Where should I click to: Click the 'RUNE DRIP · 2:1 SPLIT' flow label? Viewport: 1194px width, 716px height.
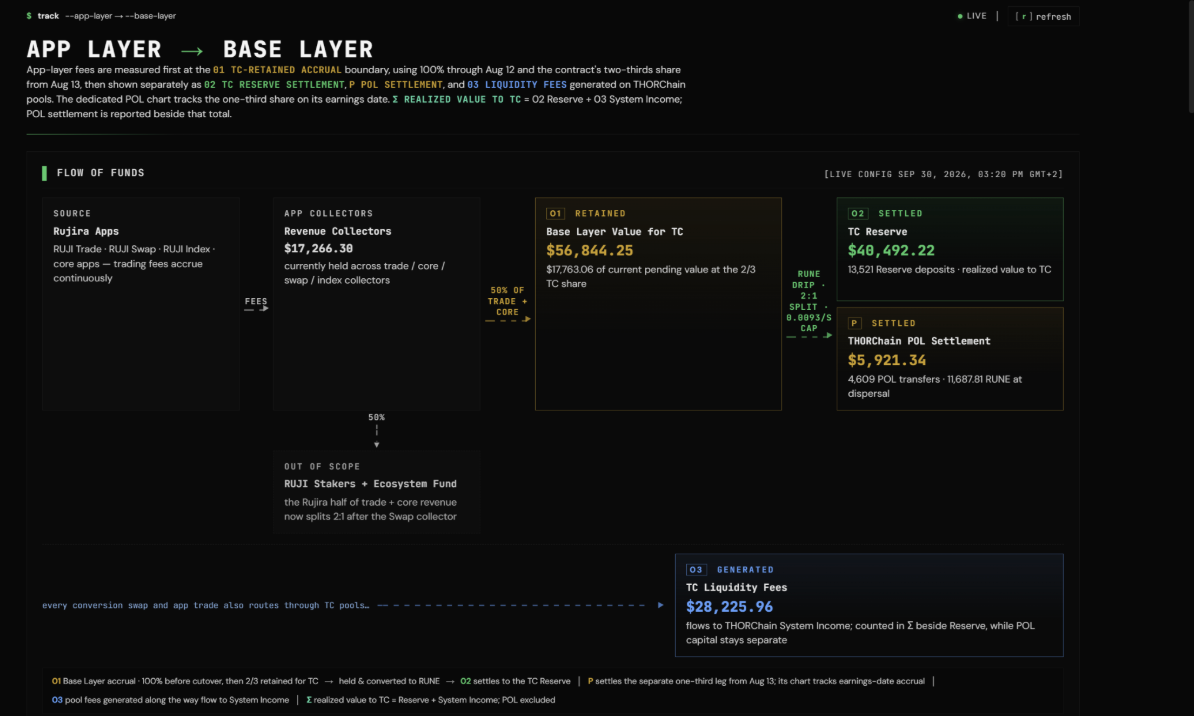click(809, 302)
